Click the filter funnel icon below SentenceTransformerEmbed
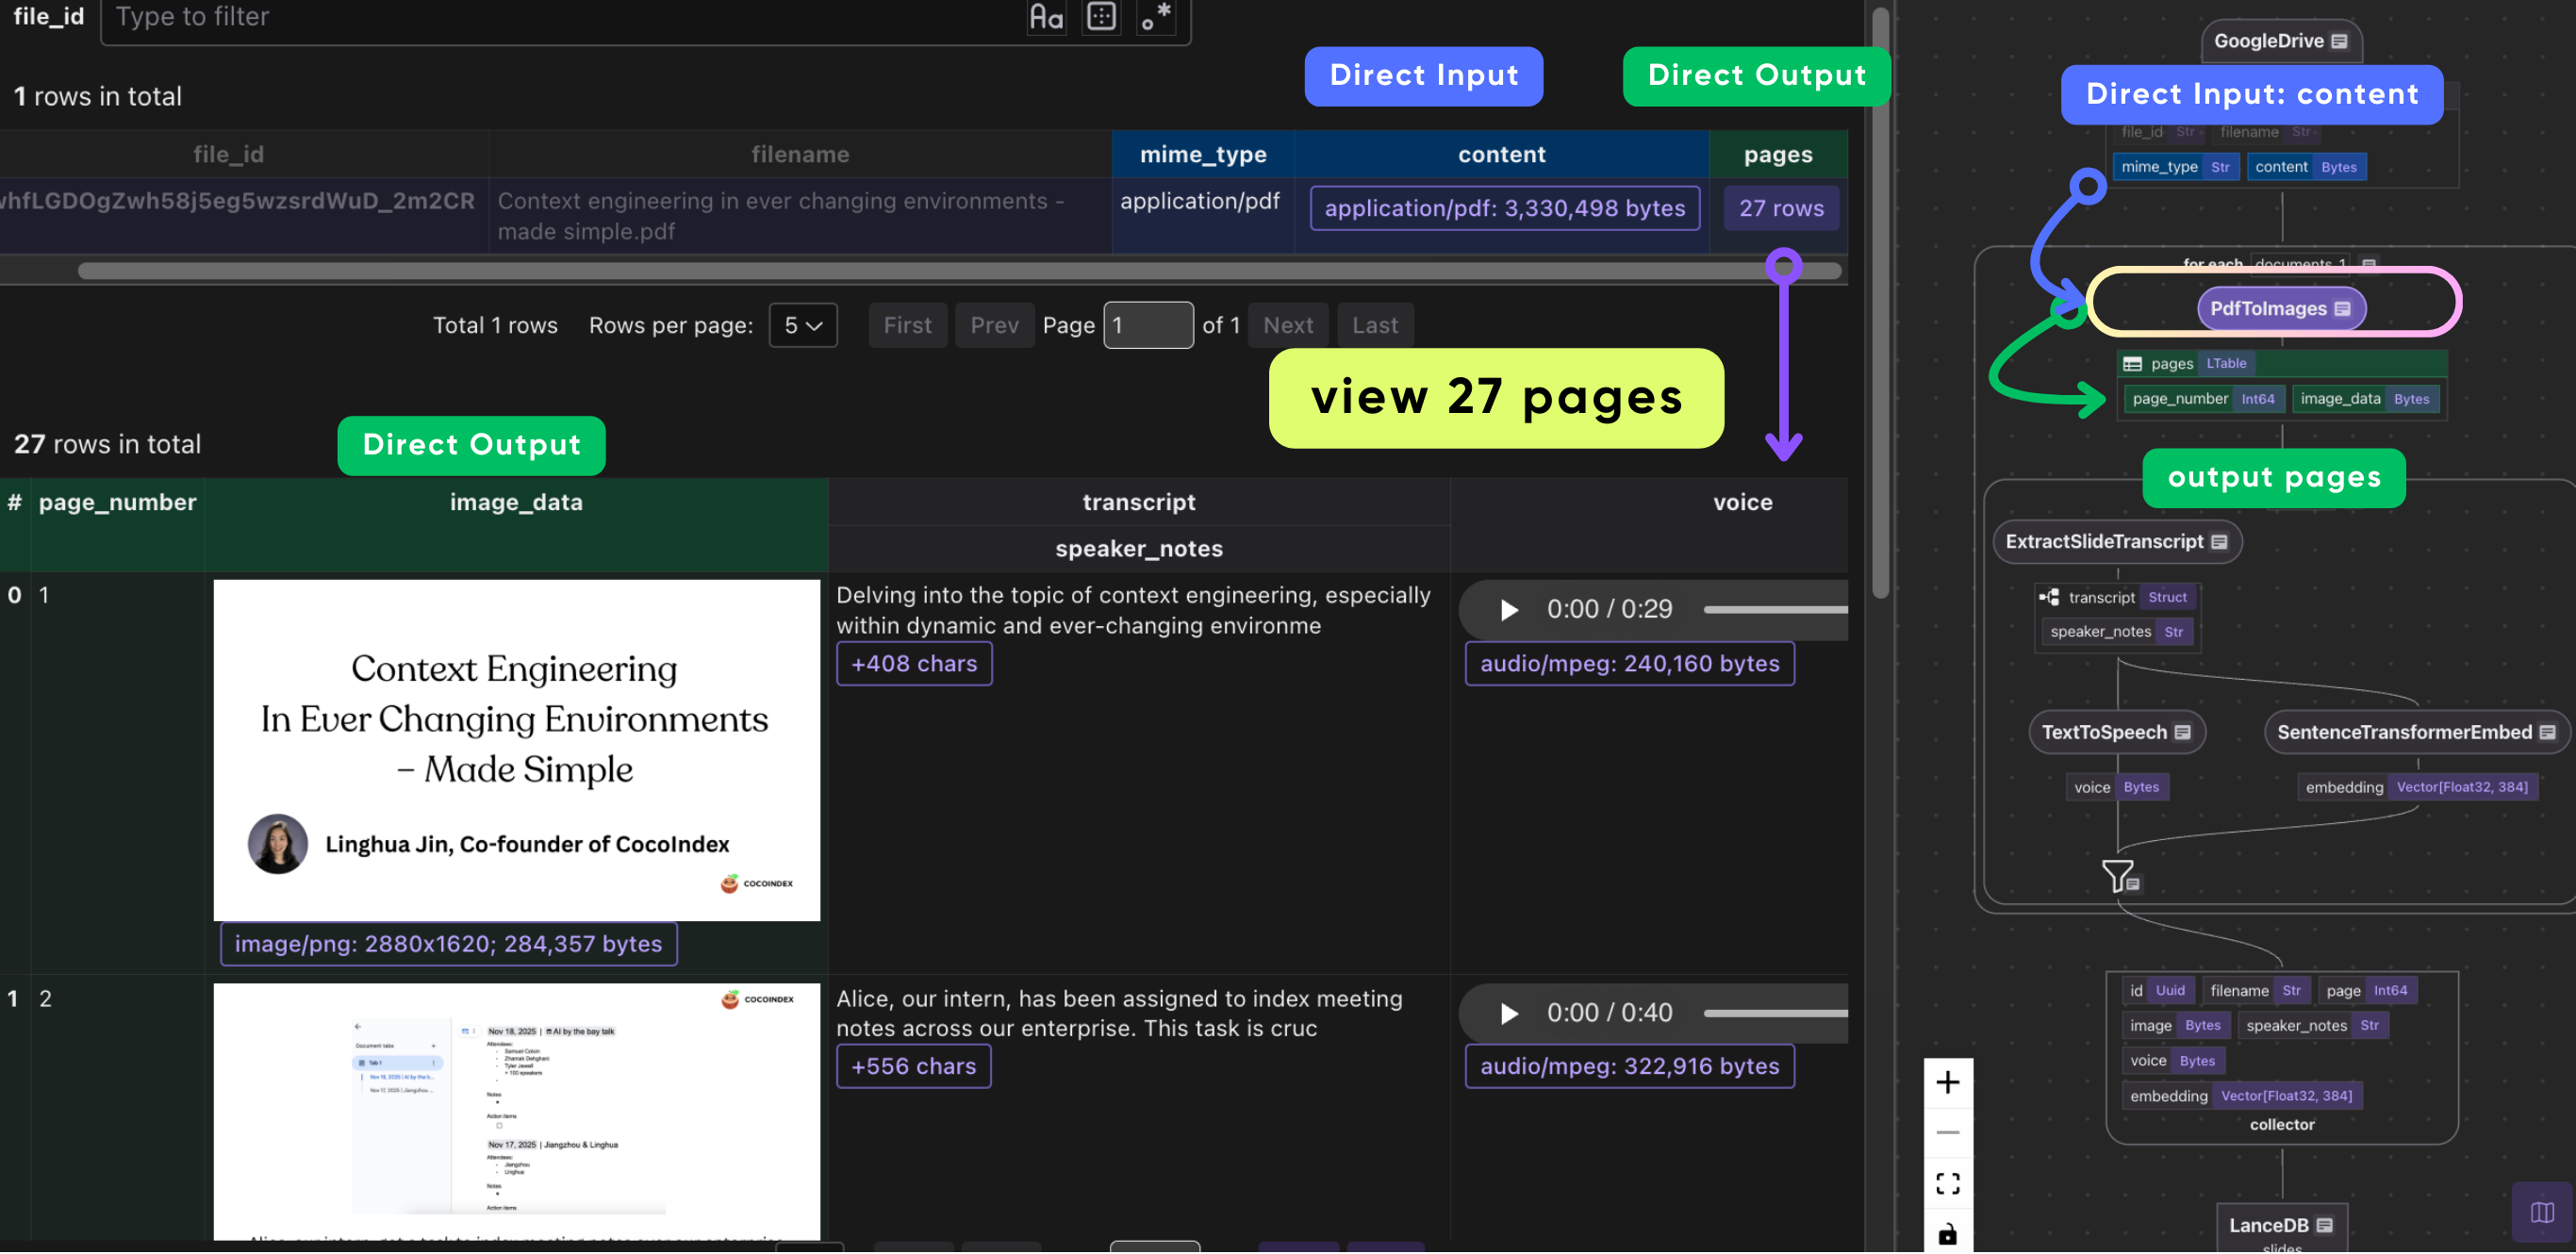 [2117, 877]
